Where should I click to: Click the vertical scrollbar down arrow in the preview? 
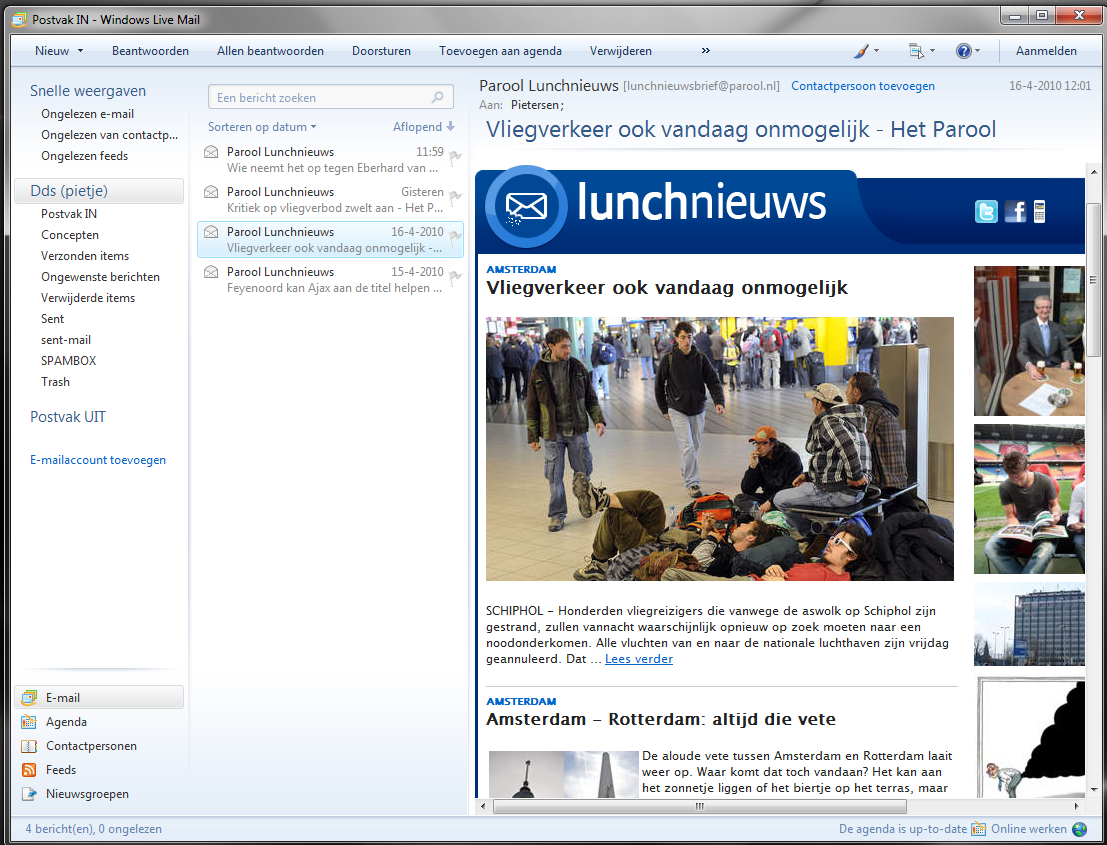[1094, 789]
